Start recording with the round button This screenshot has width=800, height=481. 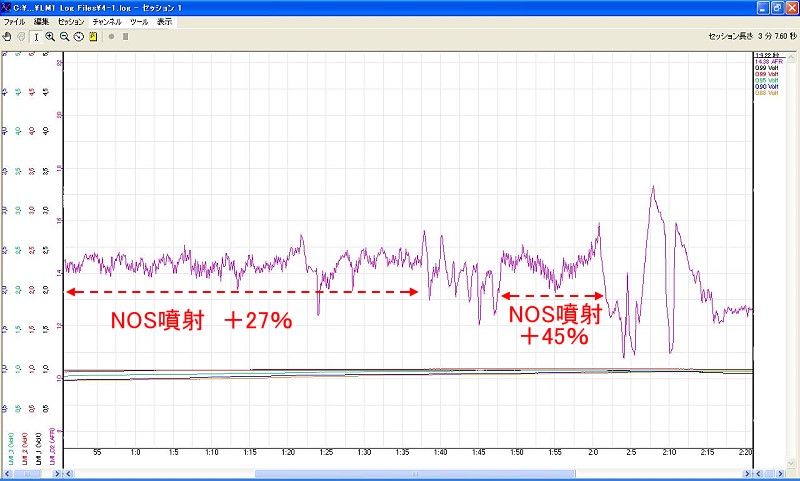[111, 37]
